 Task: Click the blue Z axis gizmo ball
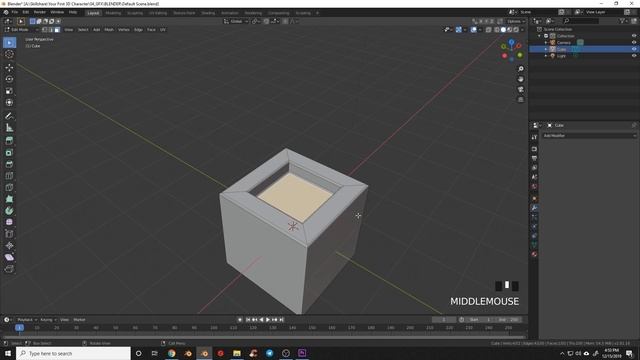tap(511, 42)
